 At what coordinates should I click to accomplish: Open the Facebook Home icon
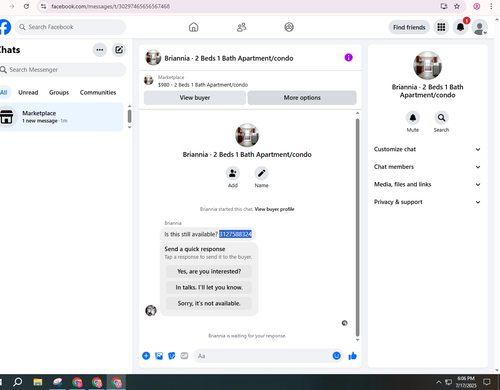click(x=193, y=27)
